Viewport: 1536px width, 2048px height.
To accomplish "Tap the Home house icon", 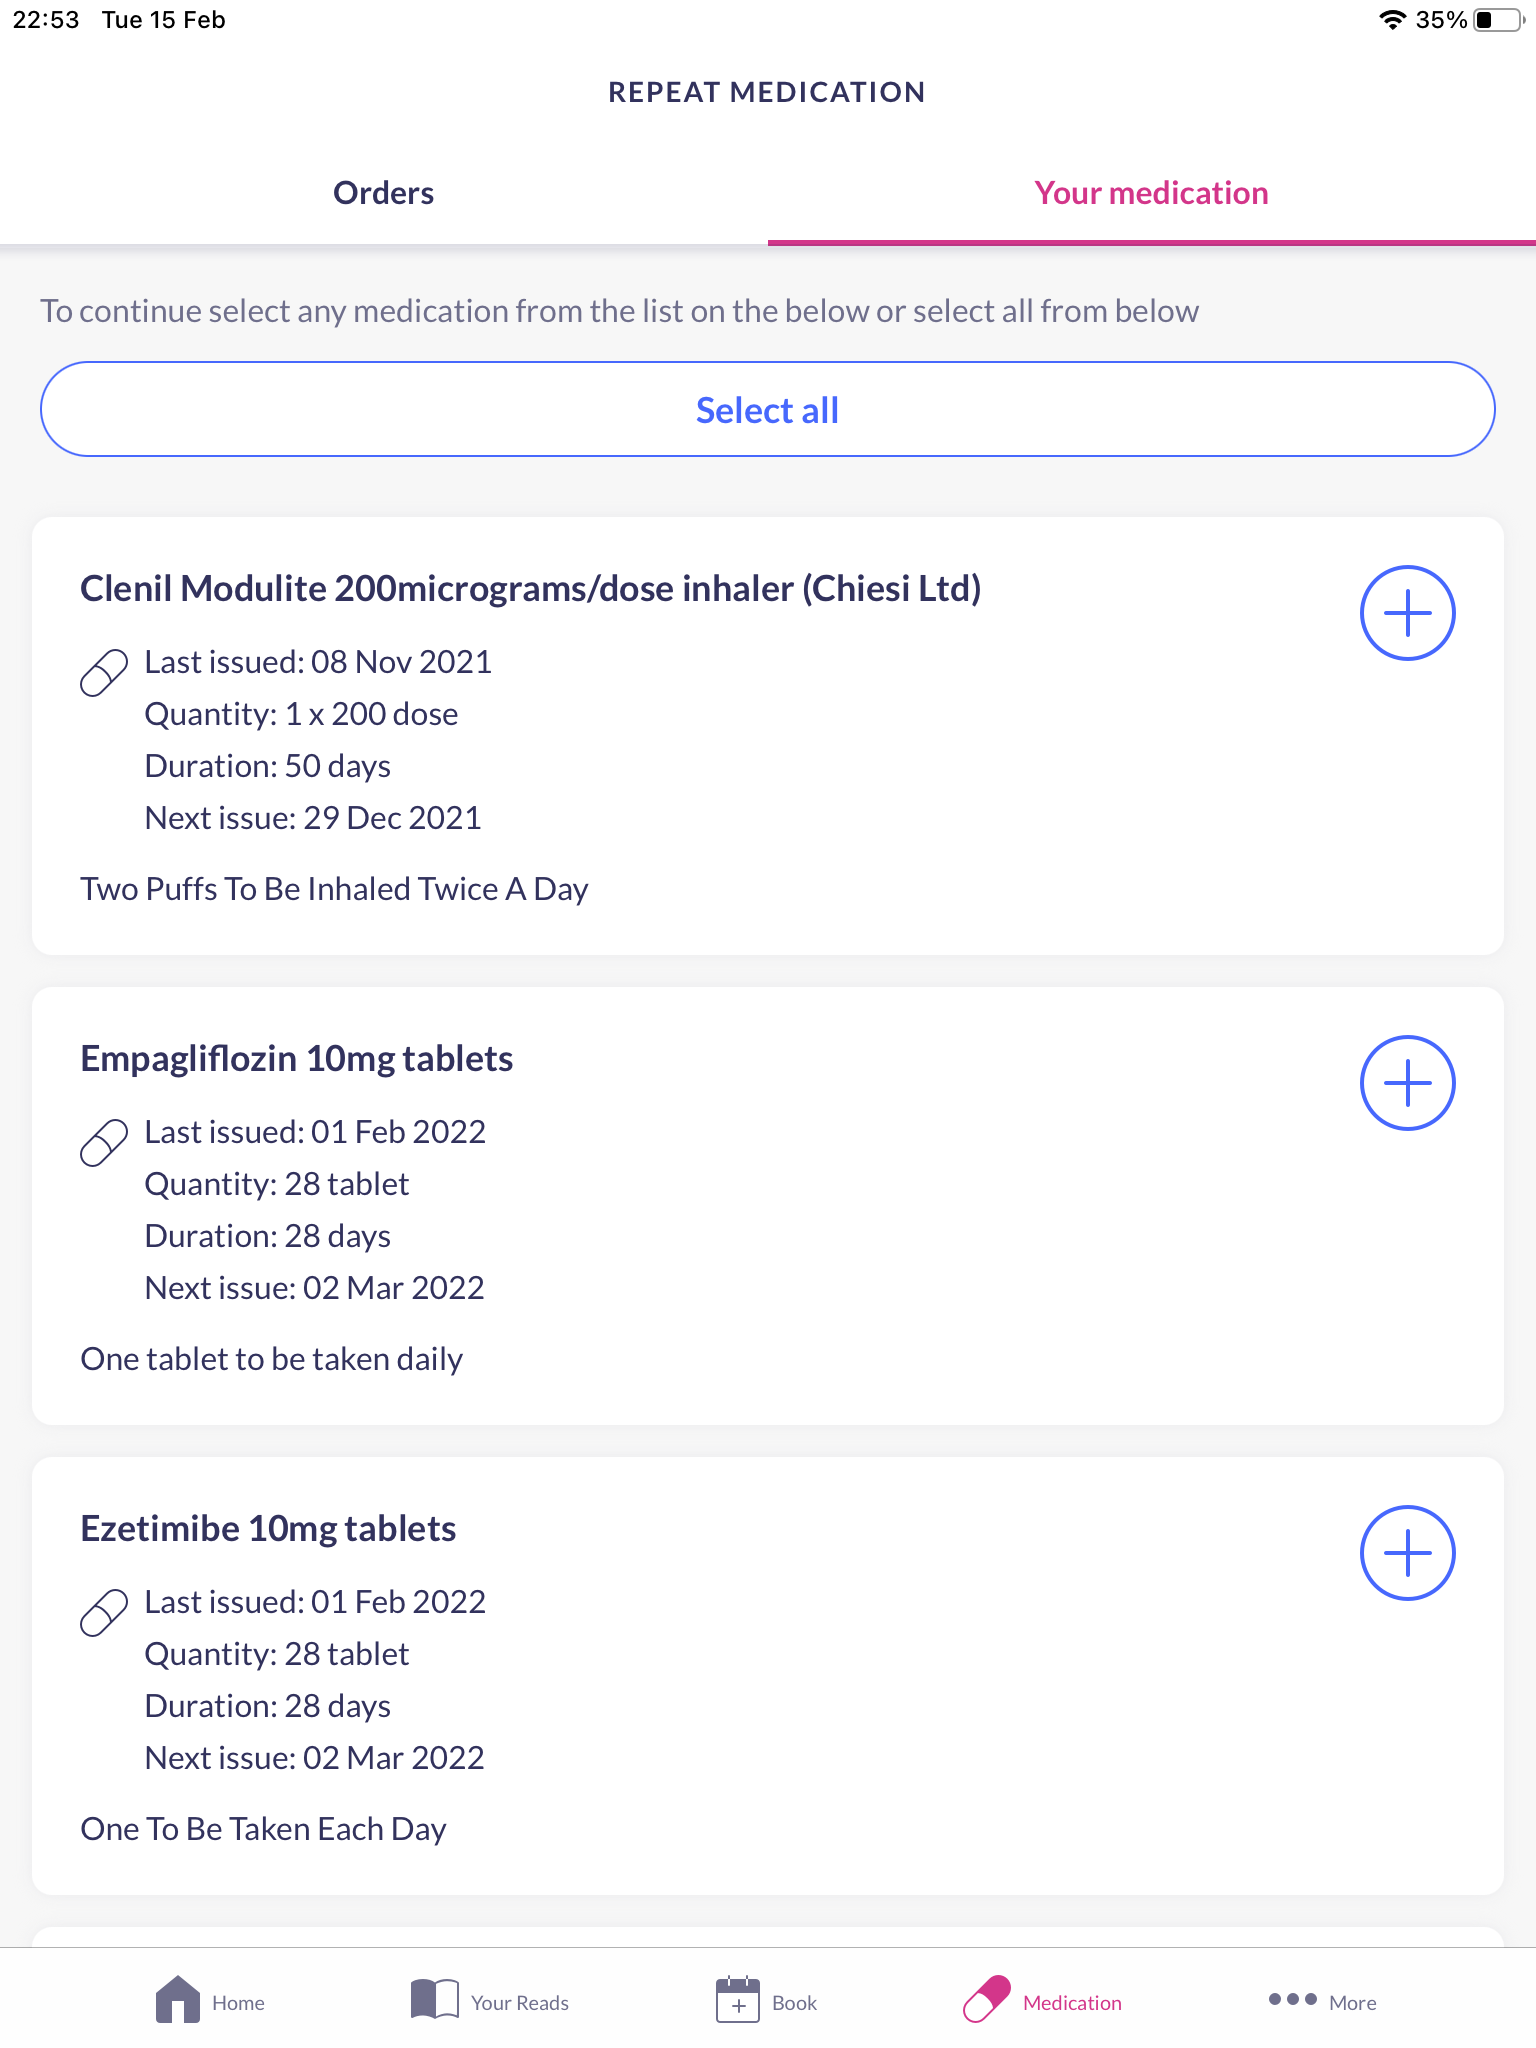I will [x=178, y=2000].
